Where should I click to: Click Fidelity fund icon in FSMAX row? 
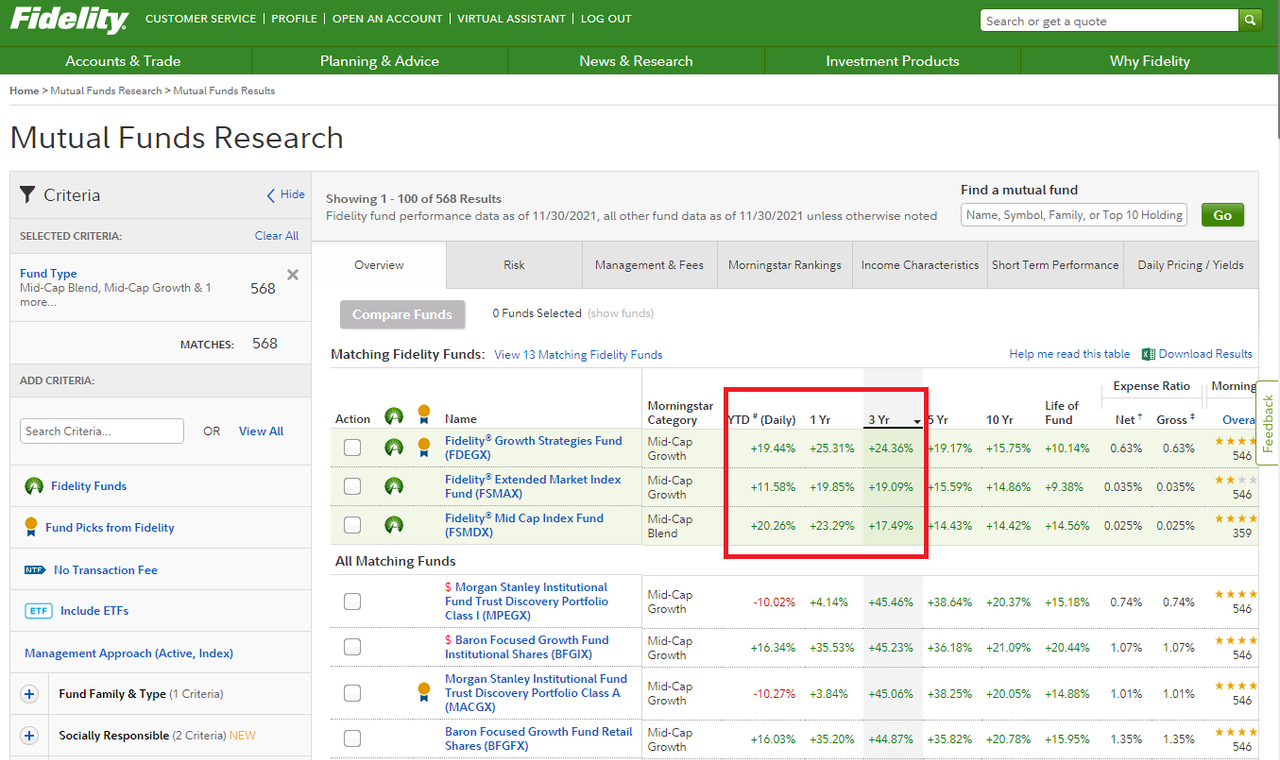coord(394,486)
